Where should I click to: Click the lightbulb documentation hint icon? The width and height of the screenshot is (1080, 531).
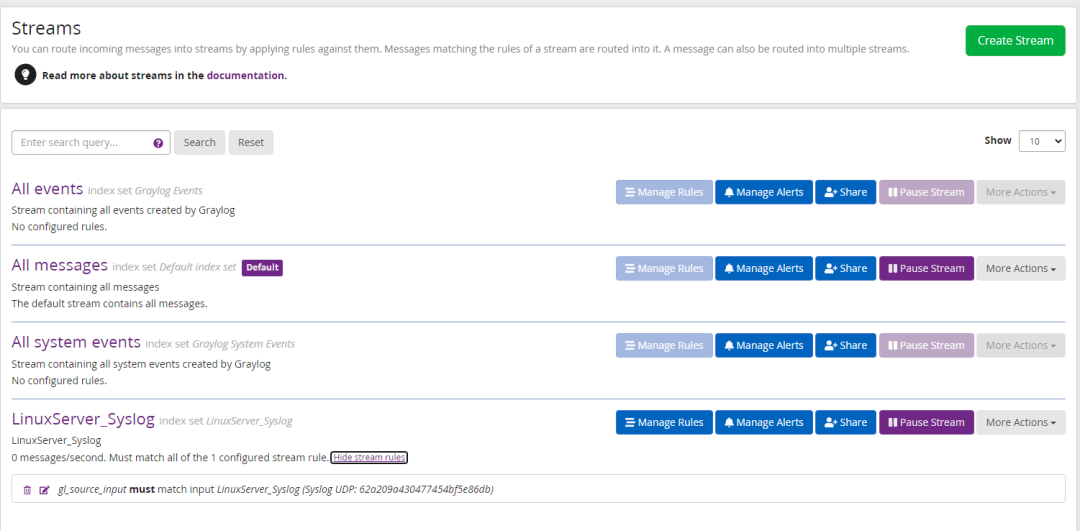[25, 75]
